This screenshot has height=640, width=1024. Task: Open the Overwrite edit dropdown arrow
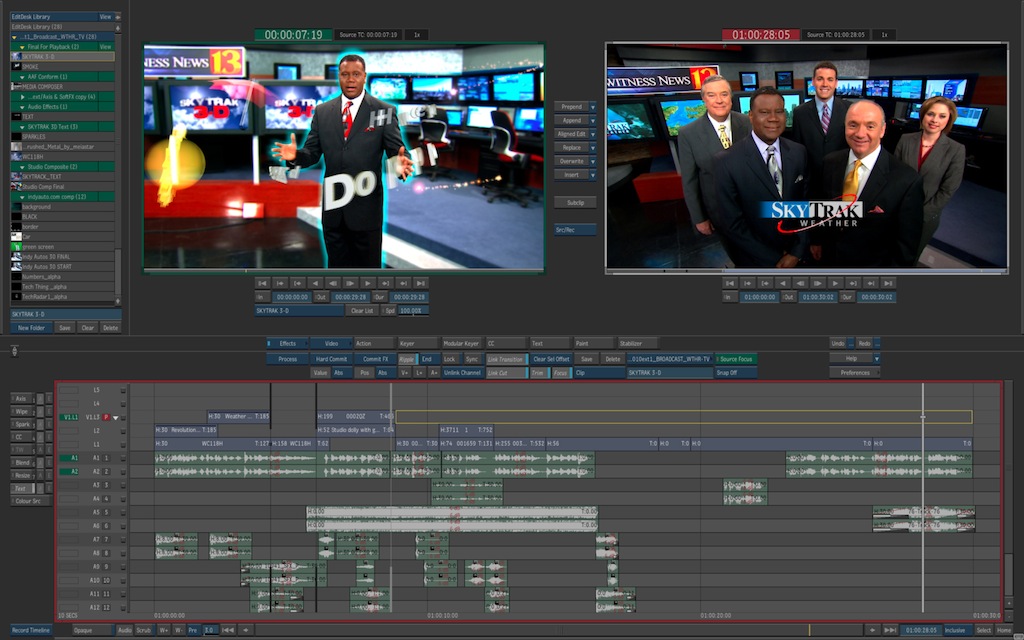[592, 161]
